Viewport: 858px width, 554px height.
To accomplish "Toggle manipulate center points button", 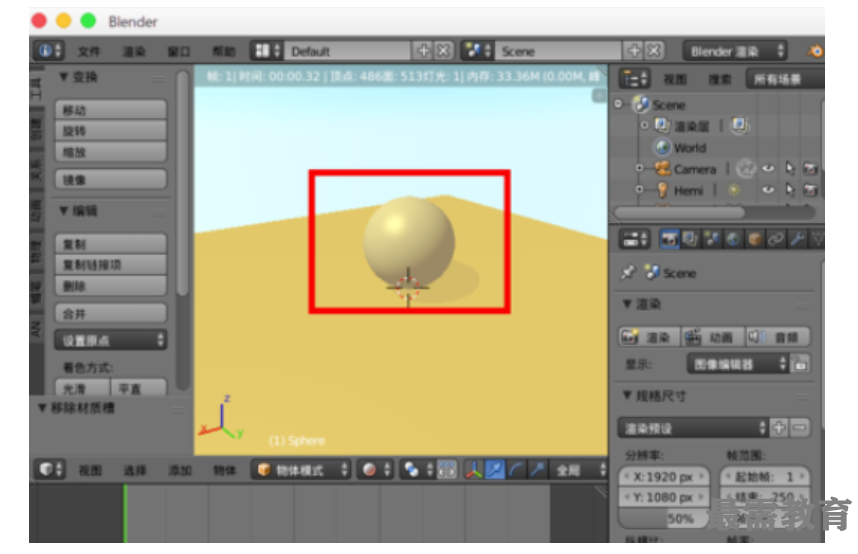I will [x=447, y=470].
